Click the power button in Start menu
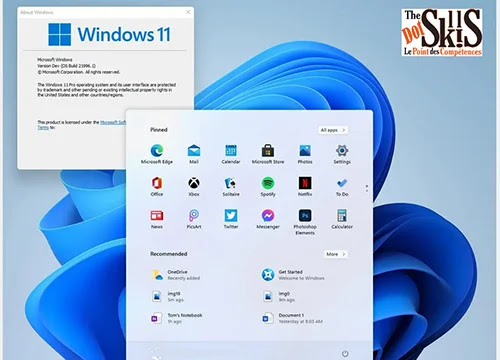This screenshot has height=360, width=500. (x=345, y=354)
